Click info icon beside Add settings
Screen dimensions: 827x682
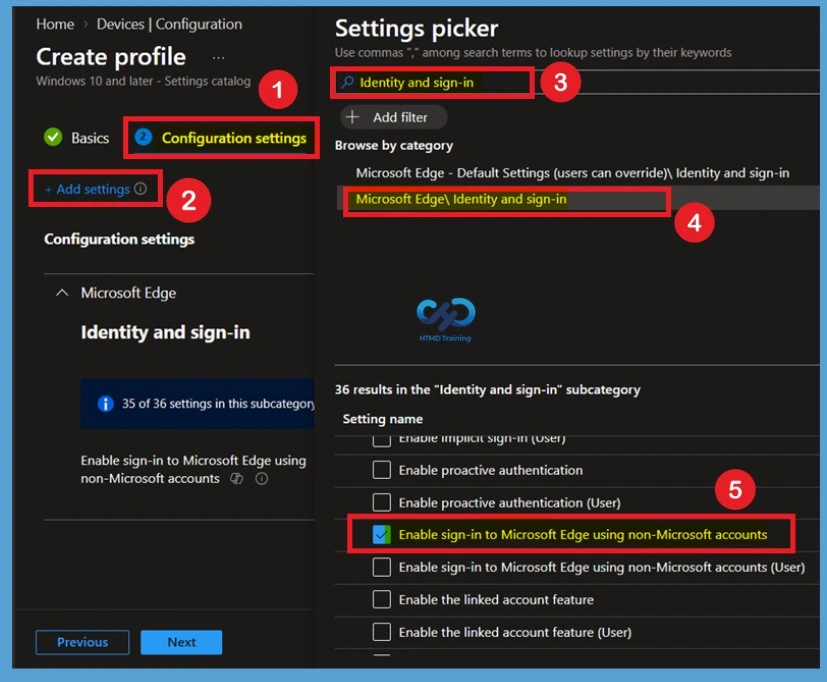pos(140,188)
